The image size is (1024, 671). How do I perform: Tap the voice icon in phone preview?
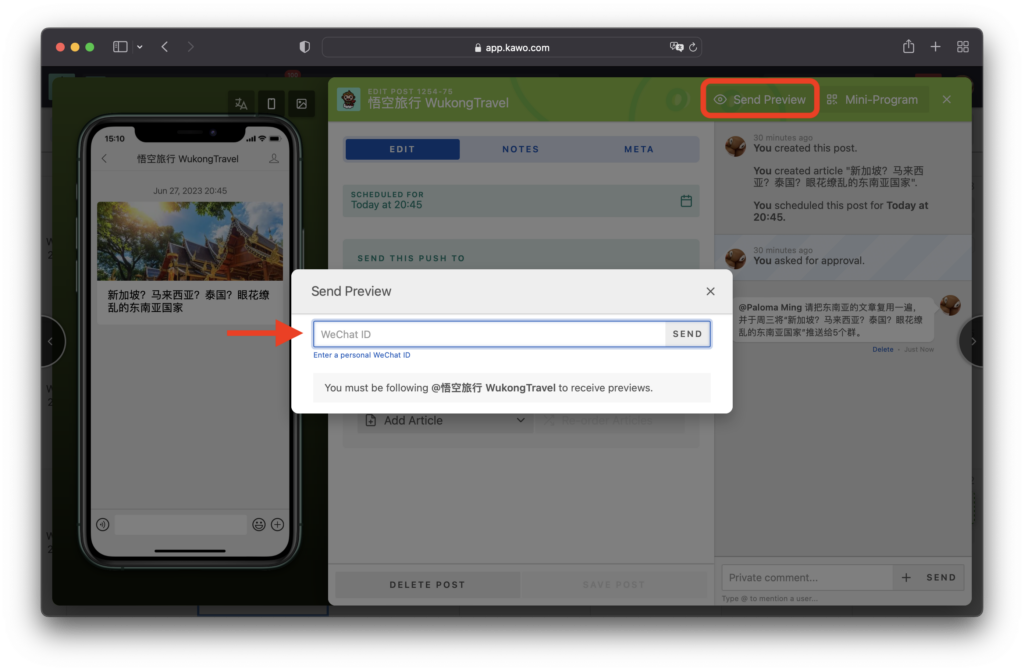[x=103, y=525]
